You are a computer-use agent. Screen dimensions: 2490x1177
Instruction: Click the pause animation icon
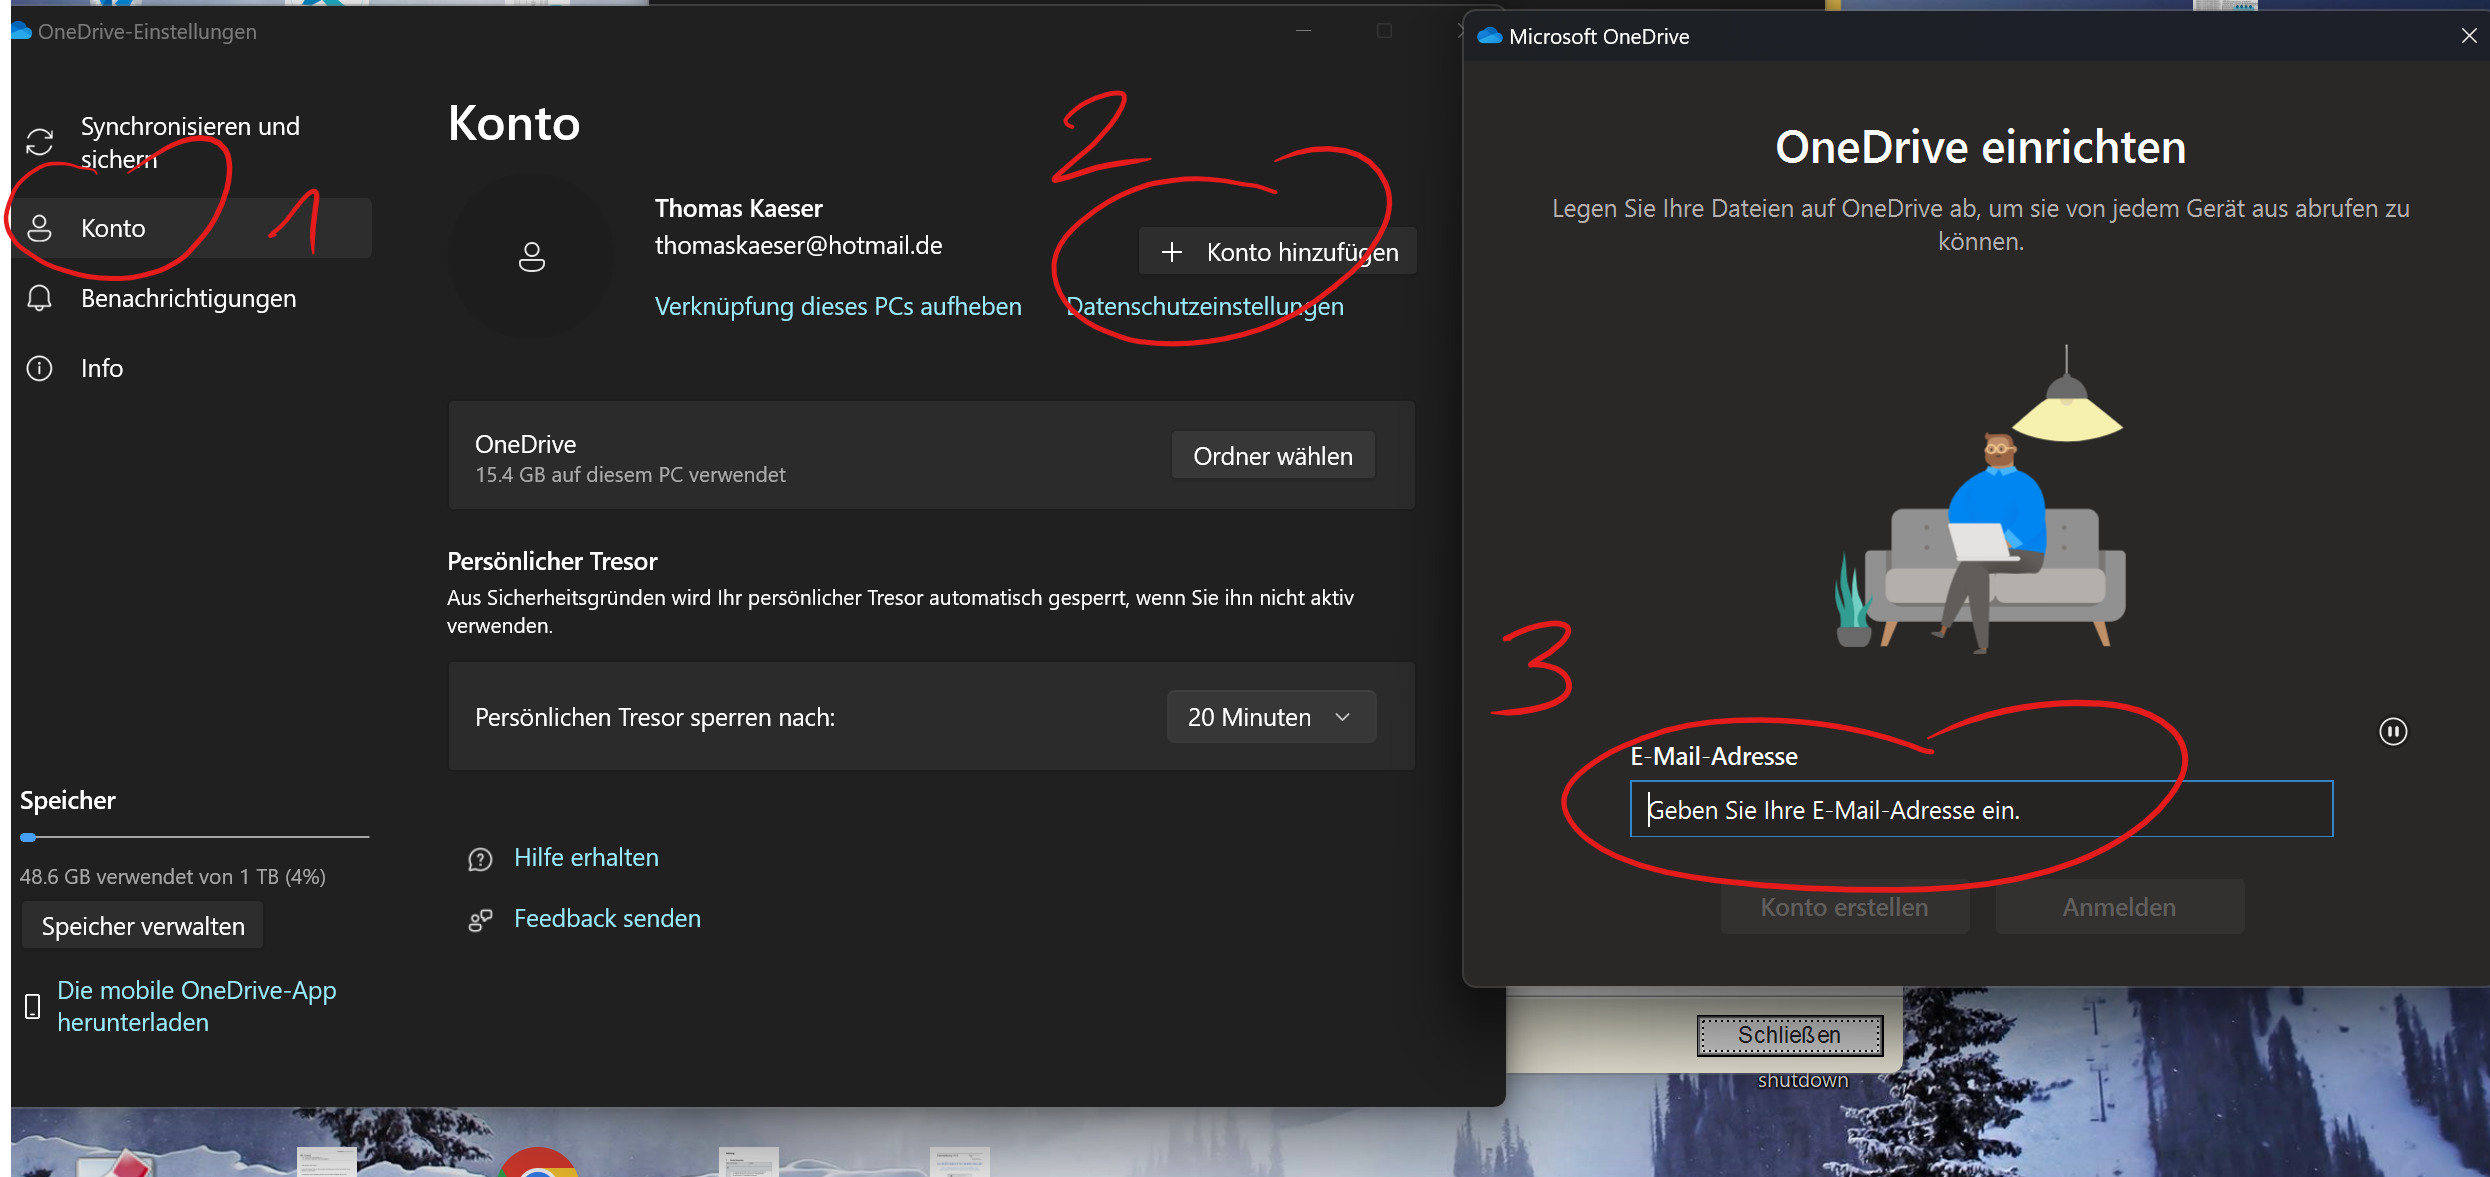coord(2392,731)
